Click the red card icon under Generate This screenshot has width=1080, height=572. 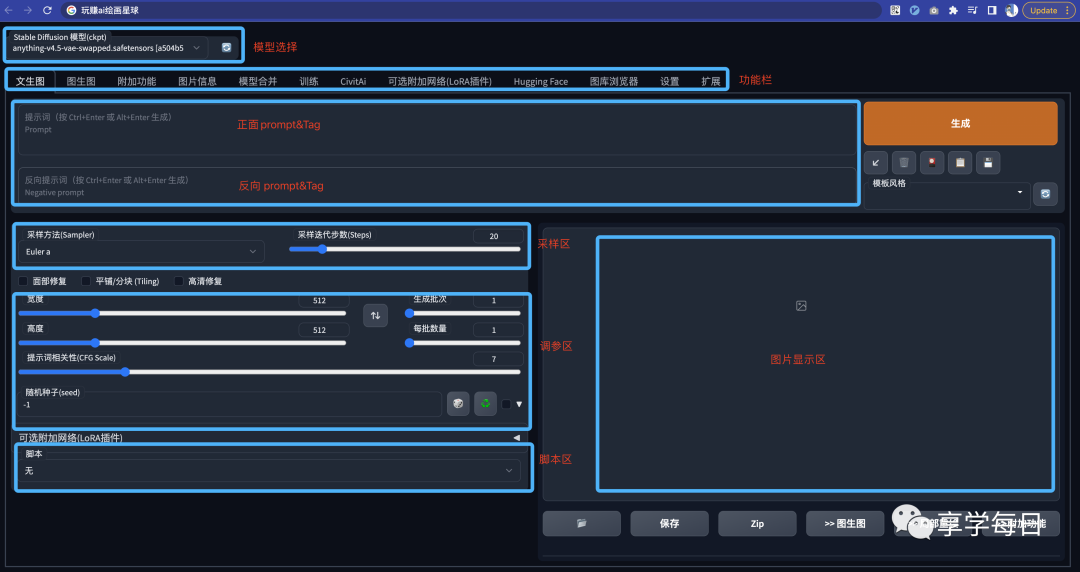point(932,163)
